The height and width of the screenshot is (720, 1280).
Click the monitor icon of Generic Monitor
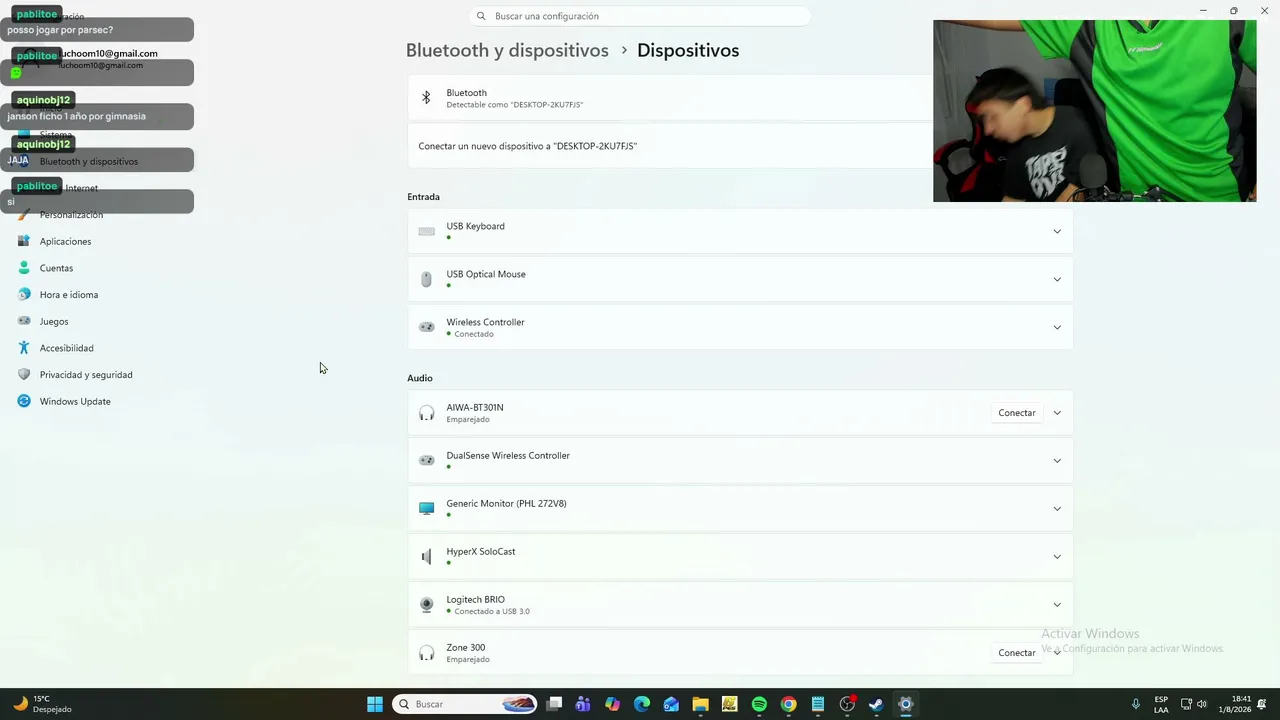(427, 508)
